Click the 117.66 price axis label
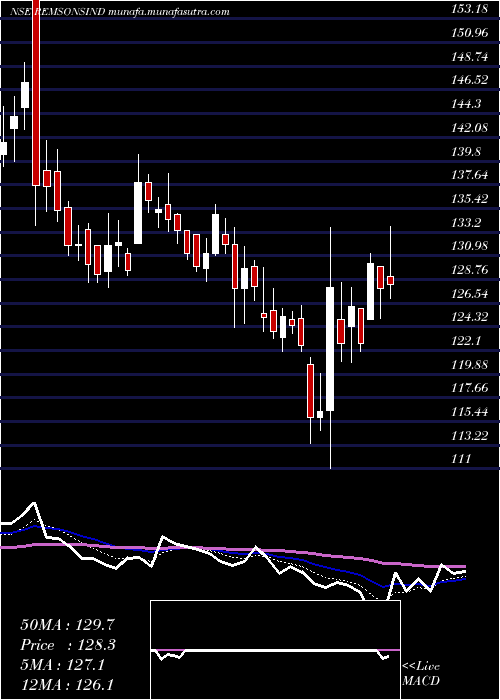500x700 pixels. pos(471,388)
